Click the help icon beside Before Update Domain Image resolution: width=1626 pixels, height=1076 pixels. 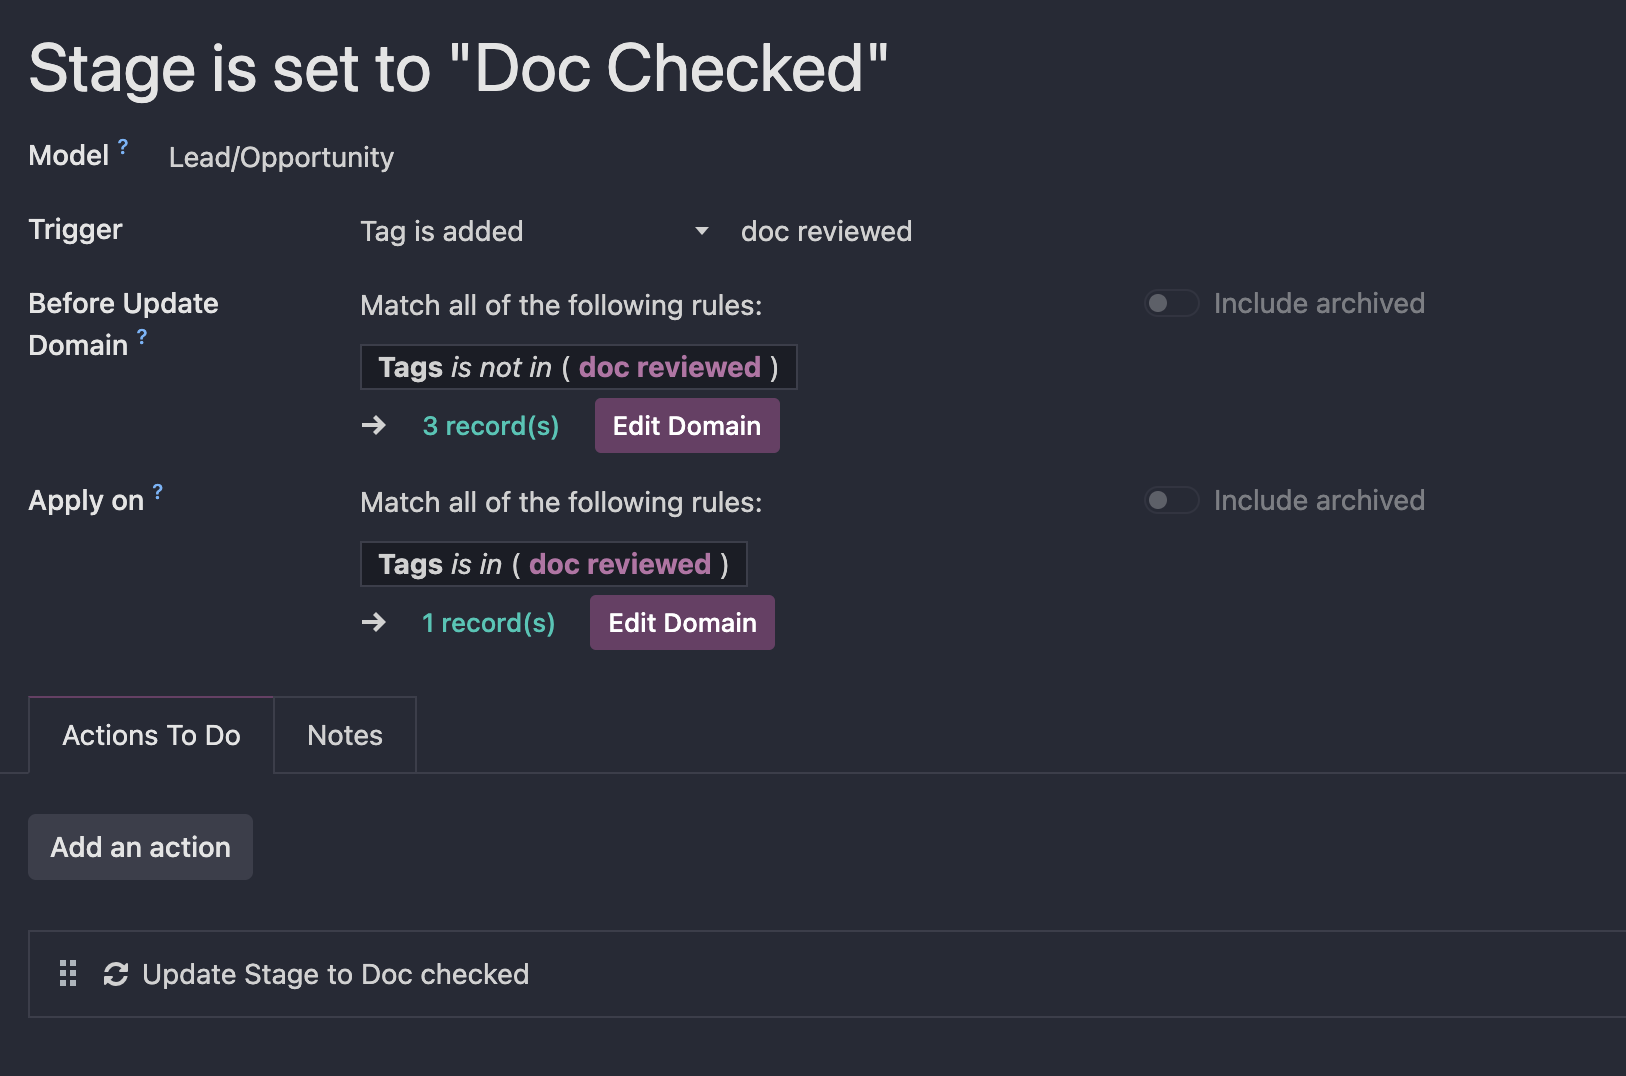tap(142, 337)
